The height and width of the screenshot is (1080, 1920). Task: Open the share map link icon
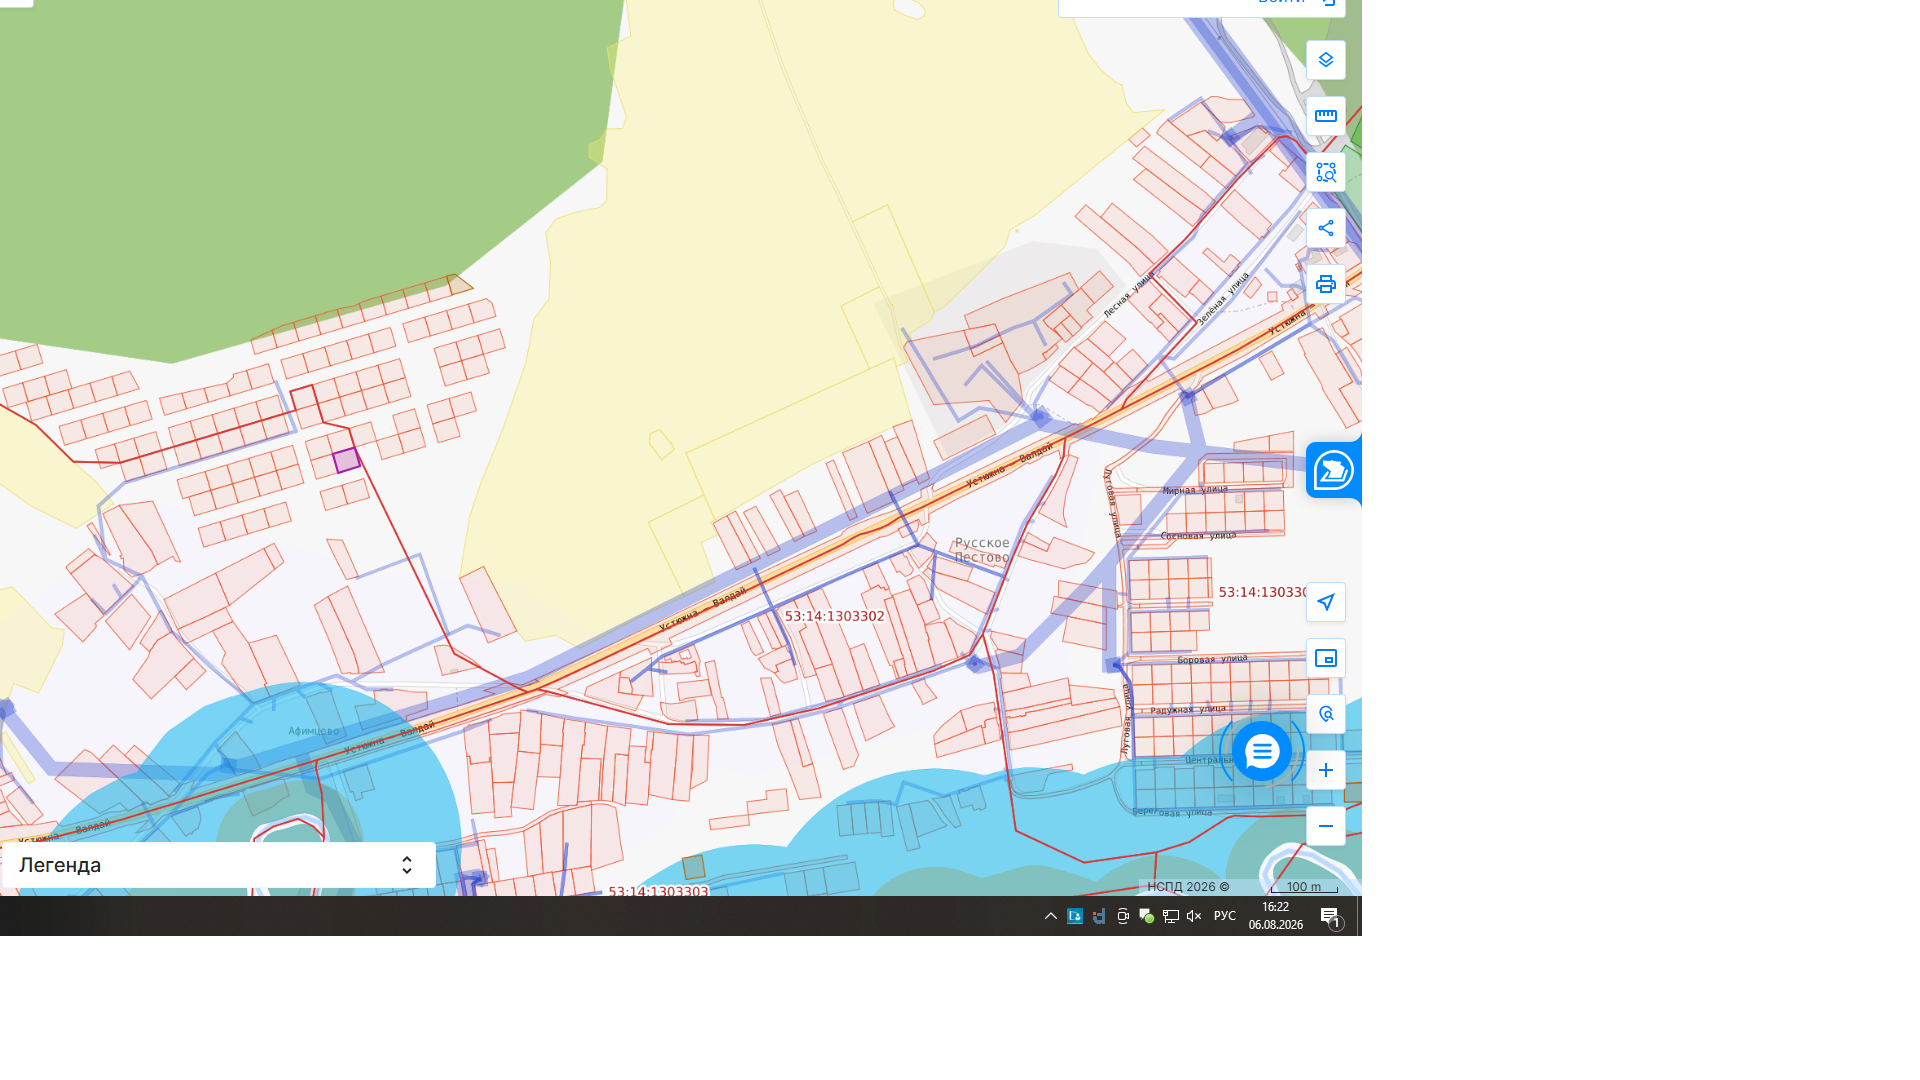[1325, 228]
